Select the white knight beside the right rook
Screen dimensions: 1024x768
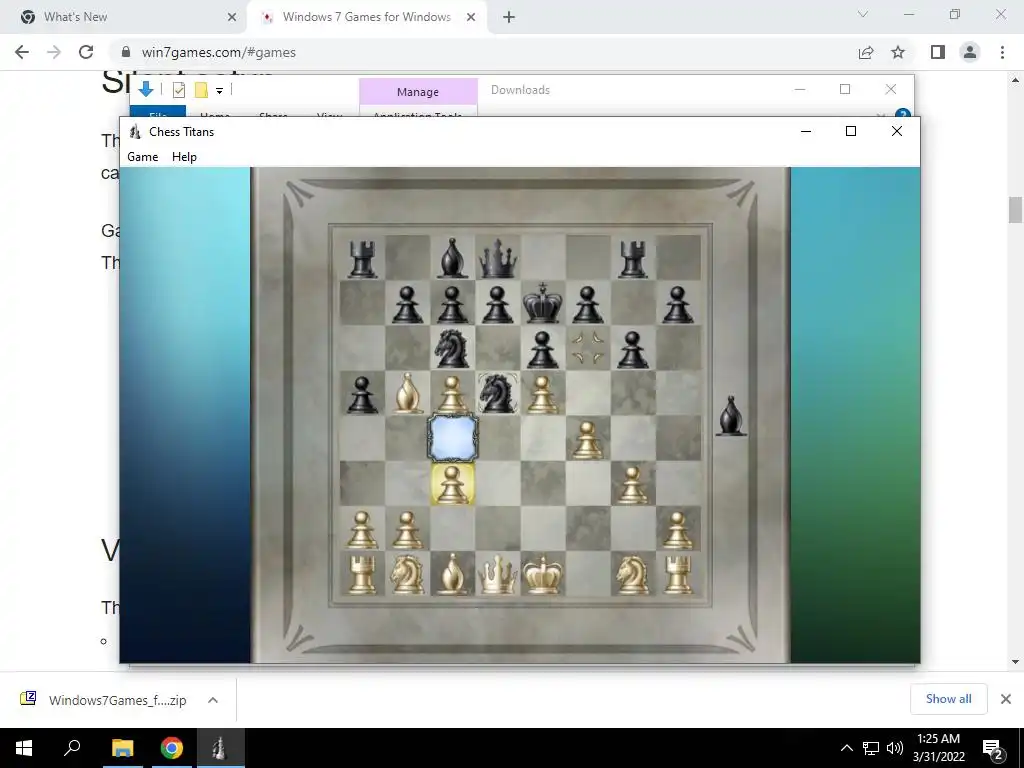[x=632, y=574]
